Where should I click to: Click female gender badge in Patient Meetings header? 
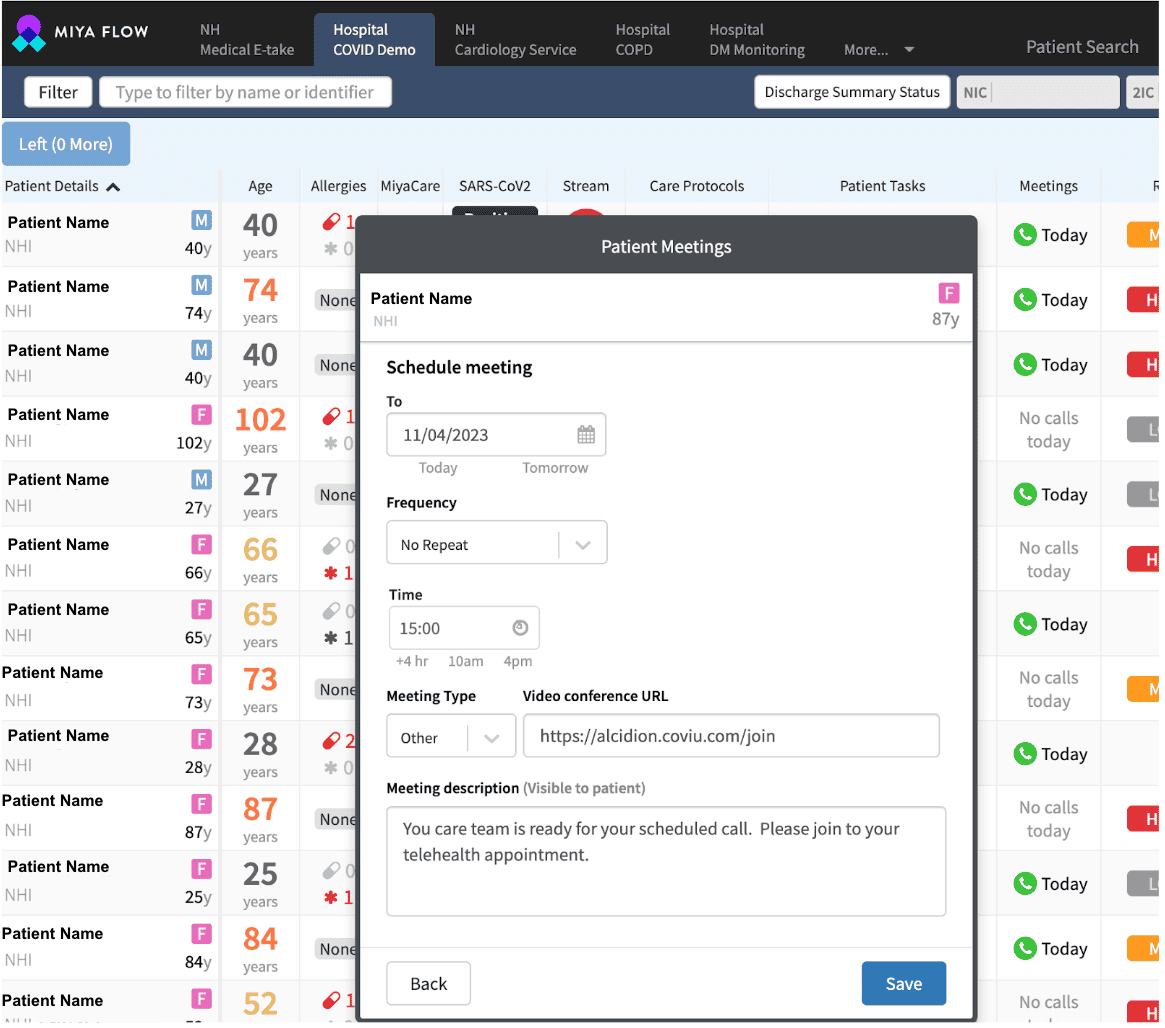click(948, 293)
